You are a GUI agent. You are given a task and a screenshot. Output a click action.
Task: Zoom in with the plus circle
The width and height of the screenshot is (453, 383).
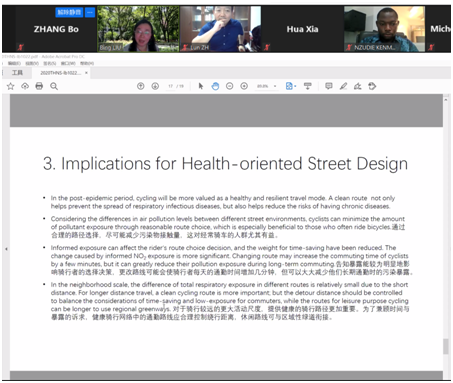244,86
